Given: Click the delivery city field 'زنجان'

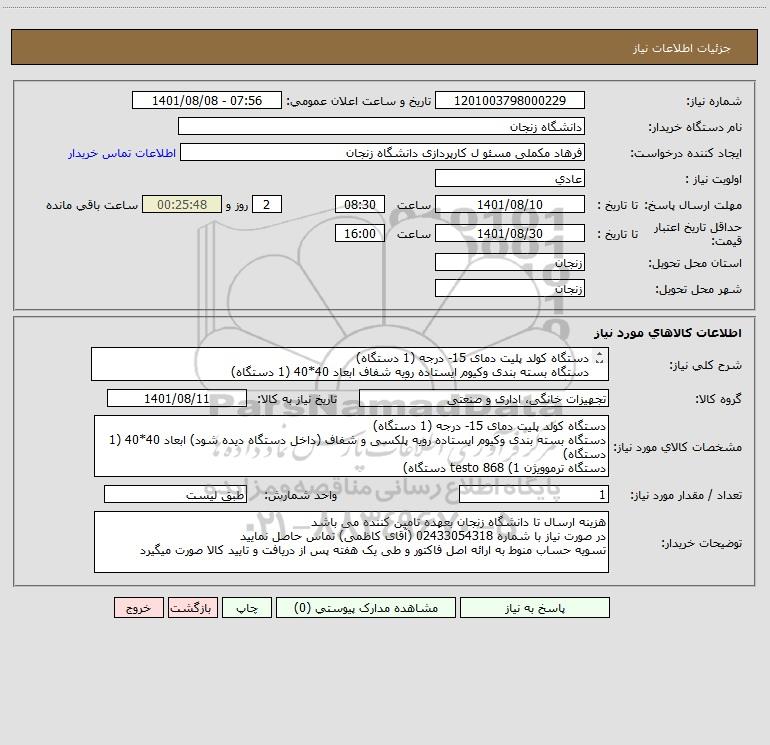Looking at the screenshot, I should (510, 288).
